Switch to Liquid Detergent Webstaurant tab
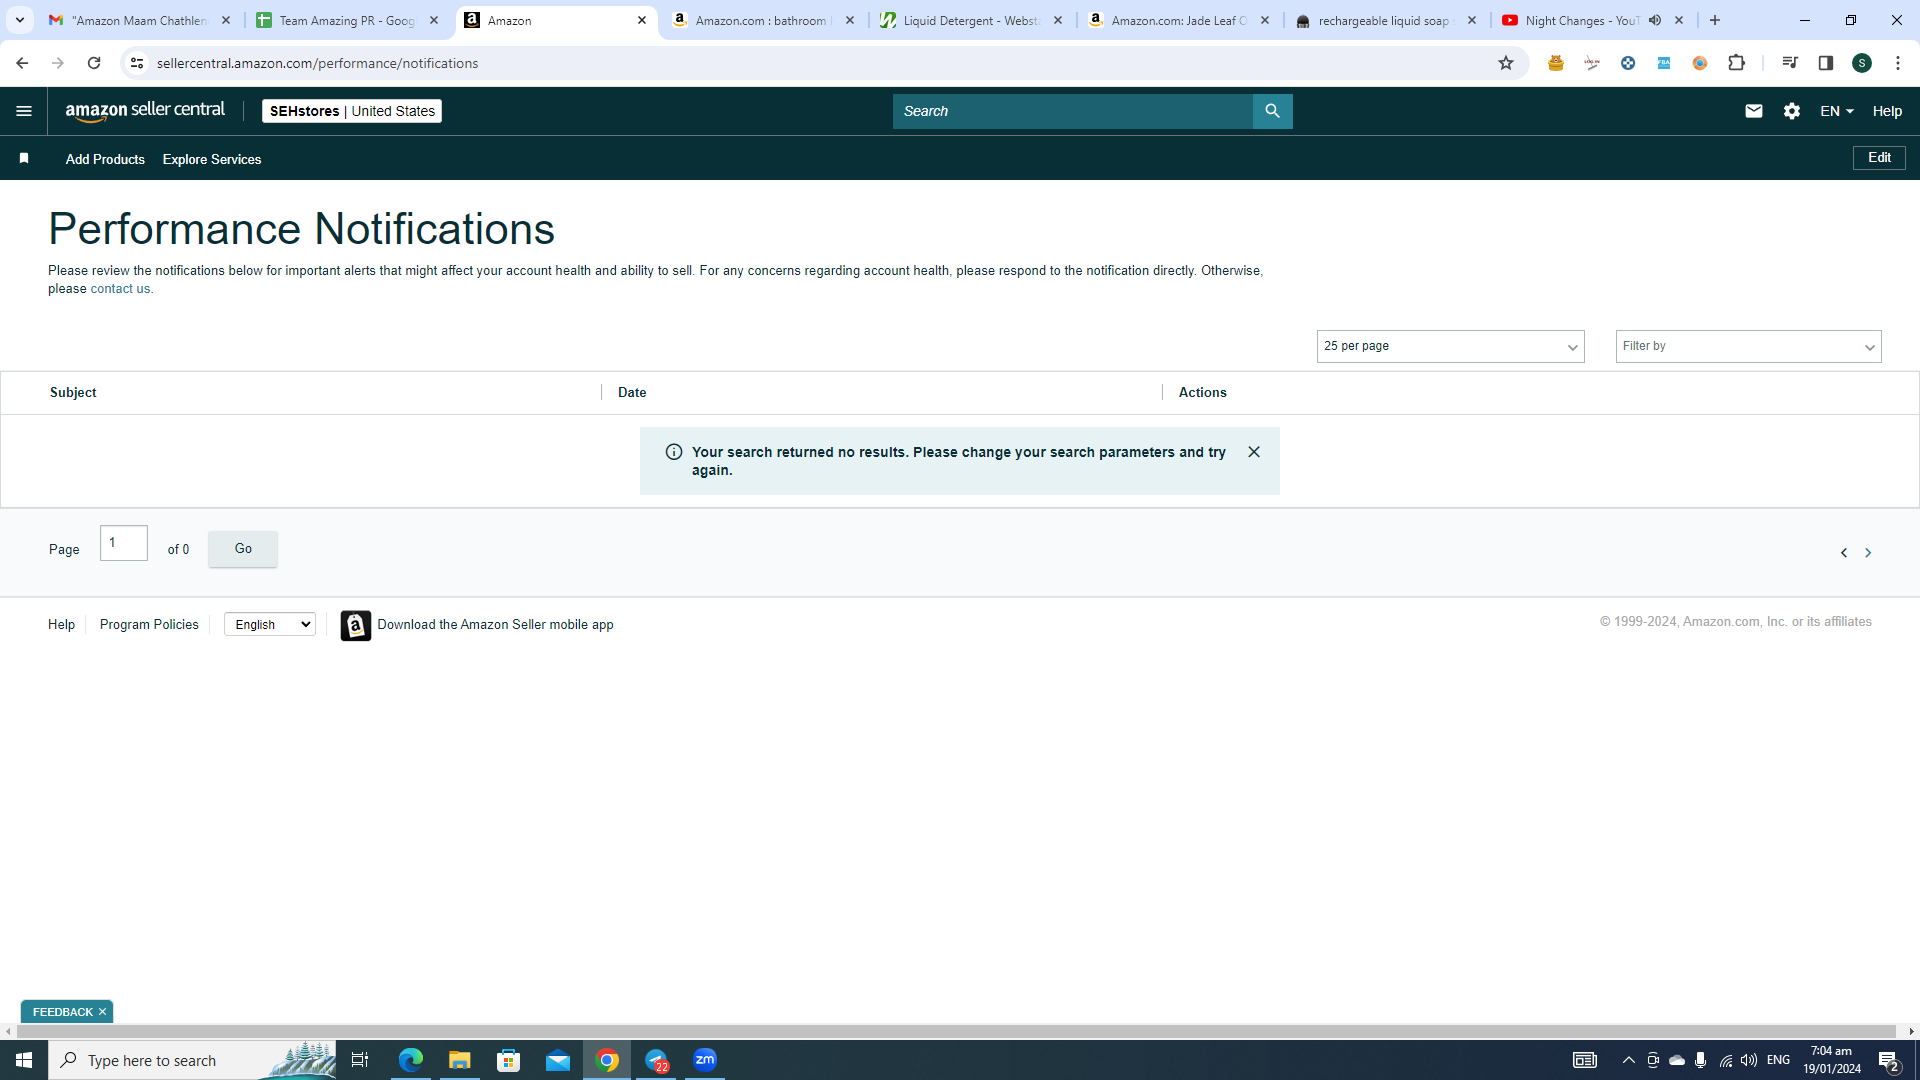Image resolution: width=1920 pixels, height=1080 pixels. click(972, 20)
